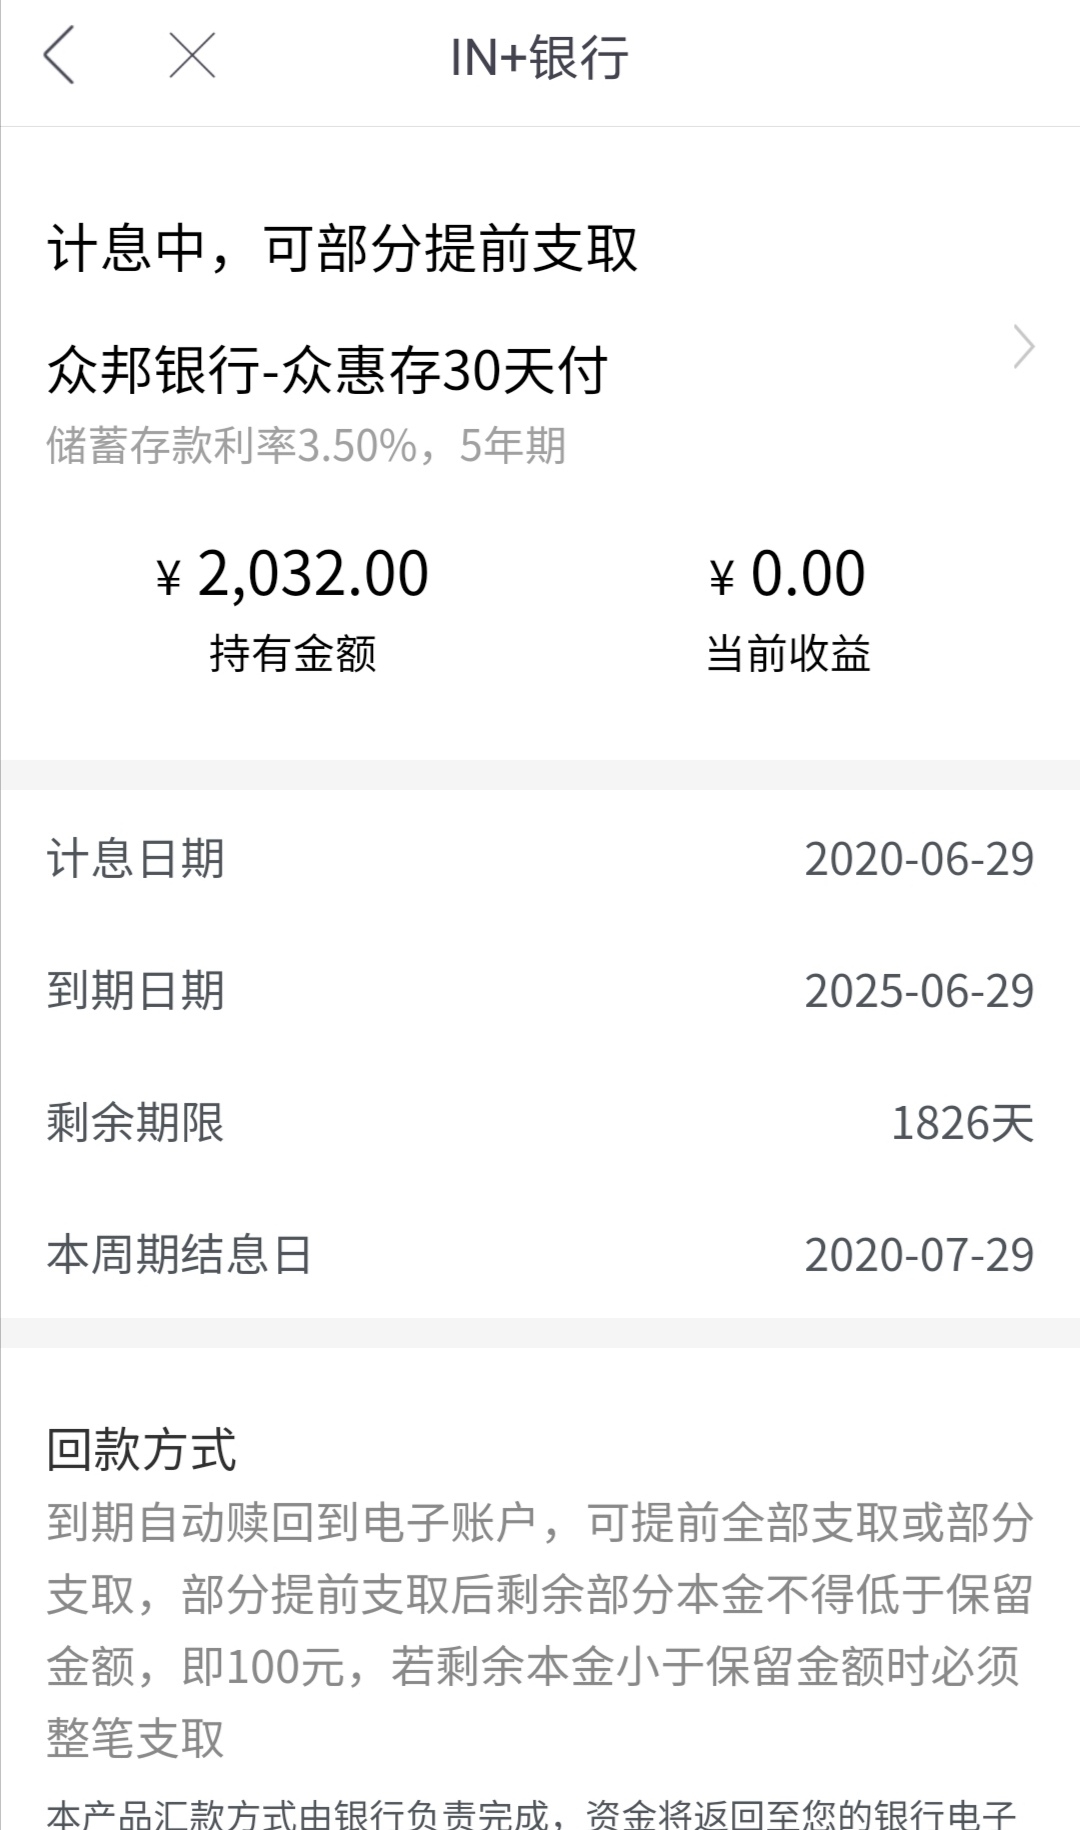Tap the 当前收益 label
1080x1830 pixels.
[787, 654]
